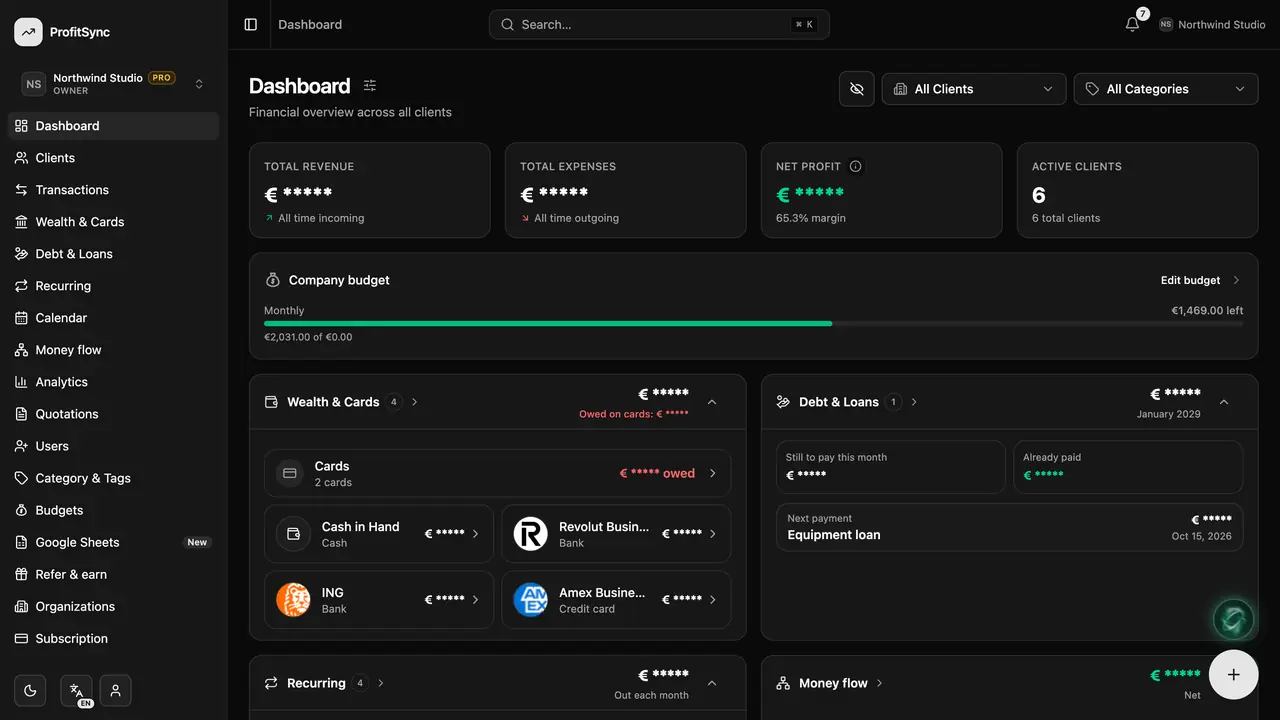Toggle dark mode moon button

point(30,691)
